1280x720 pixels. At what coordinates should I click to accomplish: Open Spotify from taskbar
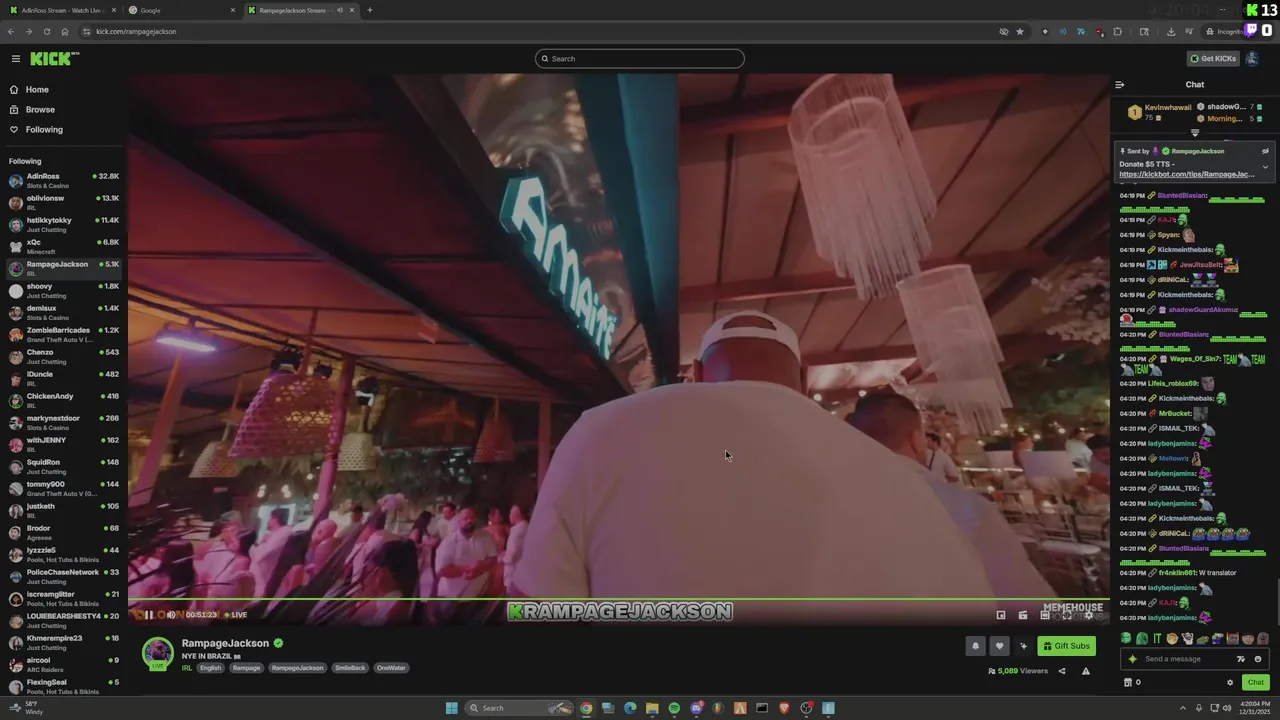(674, 708)
